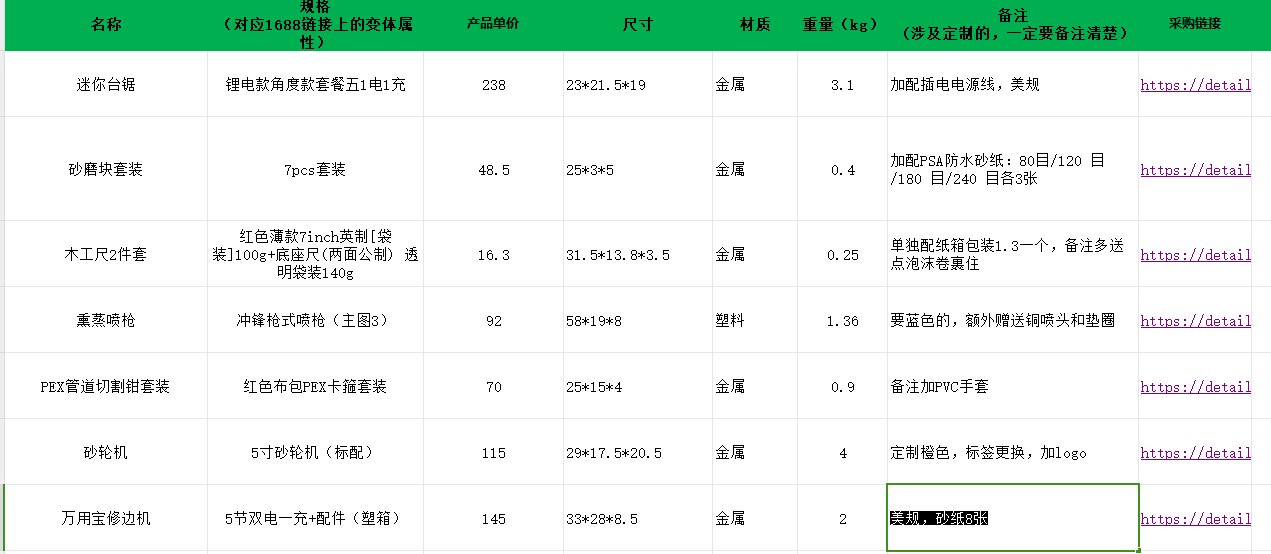Click the 木工尺2件套 purchase link

point(1195,255)
